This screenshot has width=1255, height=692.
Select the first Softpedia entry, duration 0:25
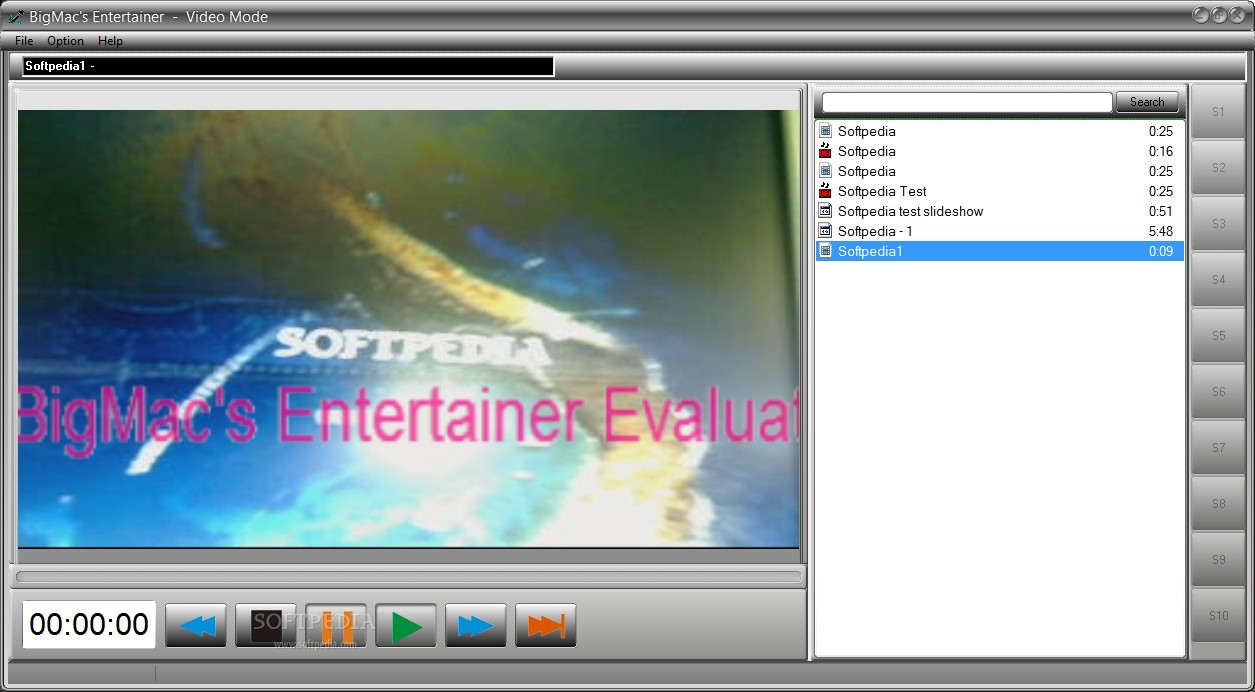(x=1000, y=131)
